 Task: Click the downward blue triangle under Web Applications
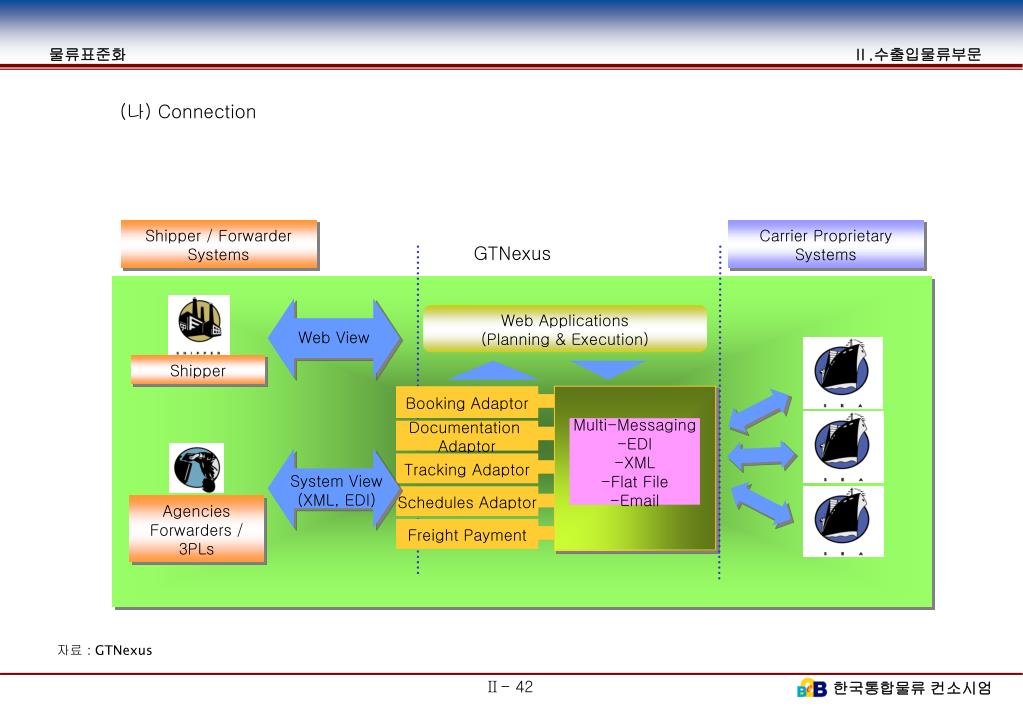(608, 369)
